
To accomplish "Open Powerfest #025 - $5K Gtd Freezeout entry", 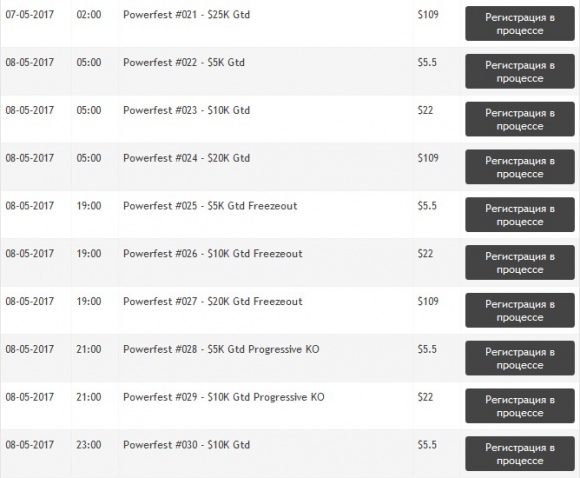I will 210,206.
